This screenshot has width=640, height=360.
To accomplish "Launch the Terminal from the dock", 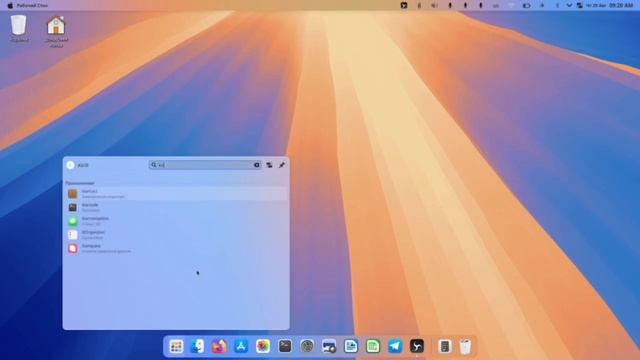I will 285,347.
